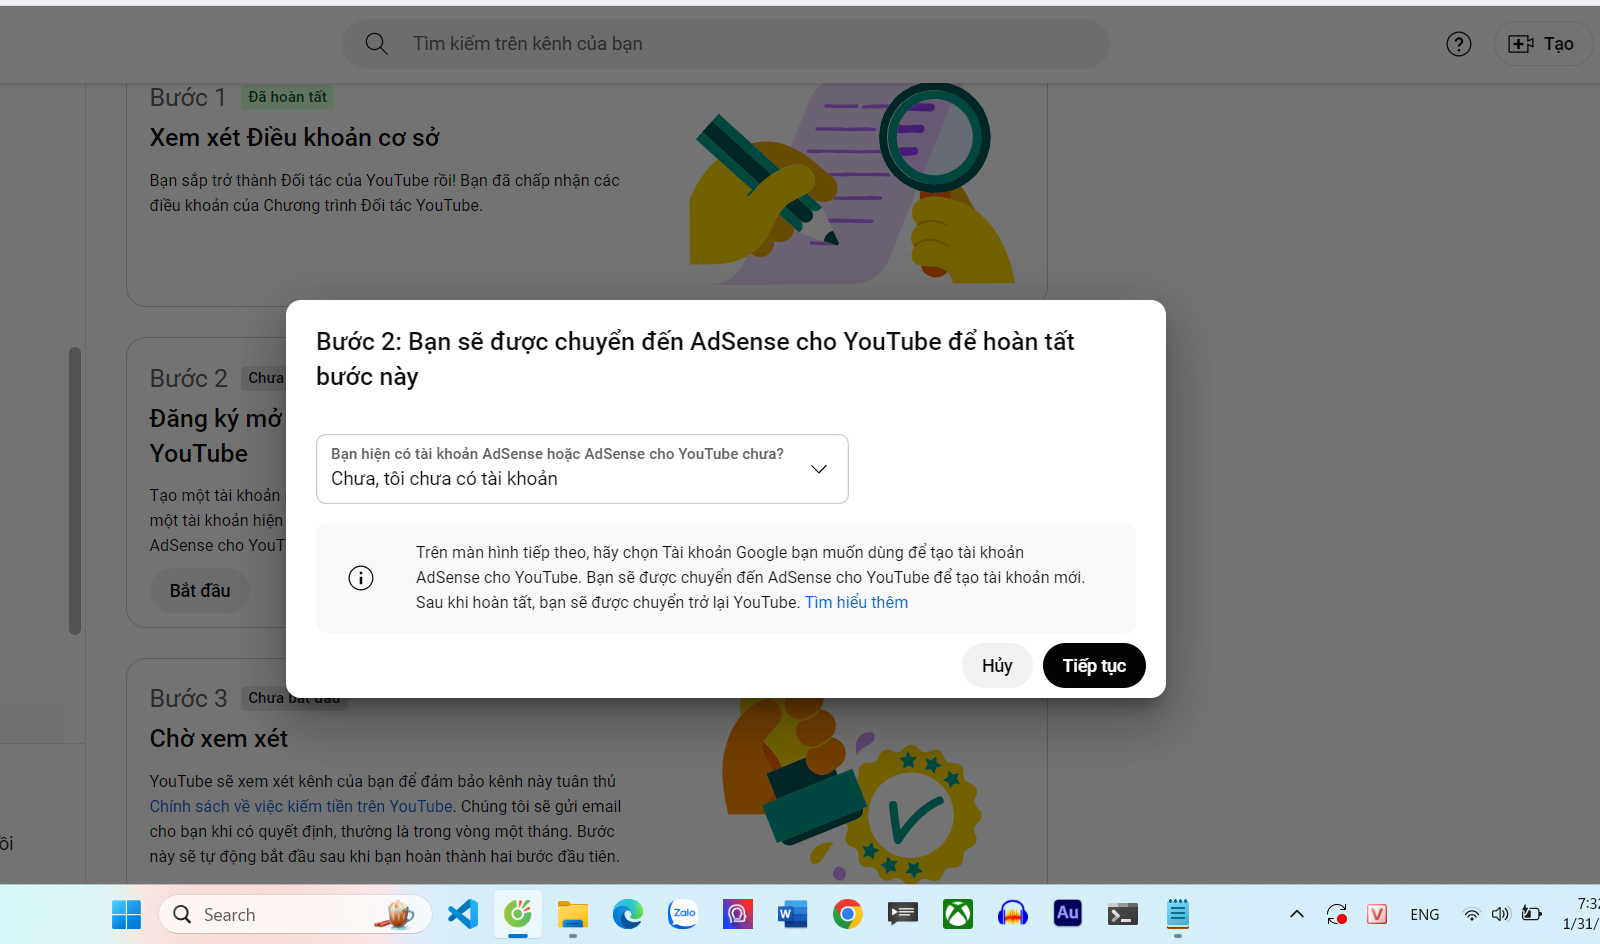Open File Explorer from taskbar
The image size is (1600, 944).
point(572,914)
